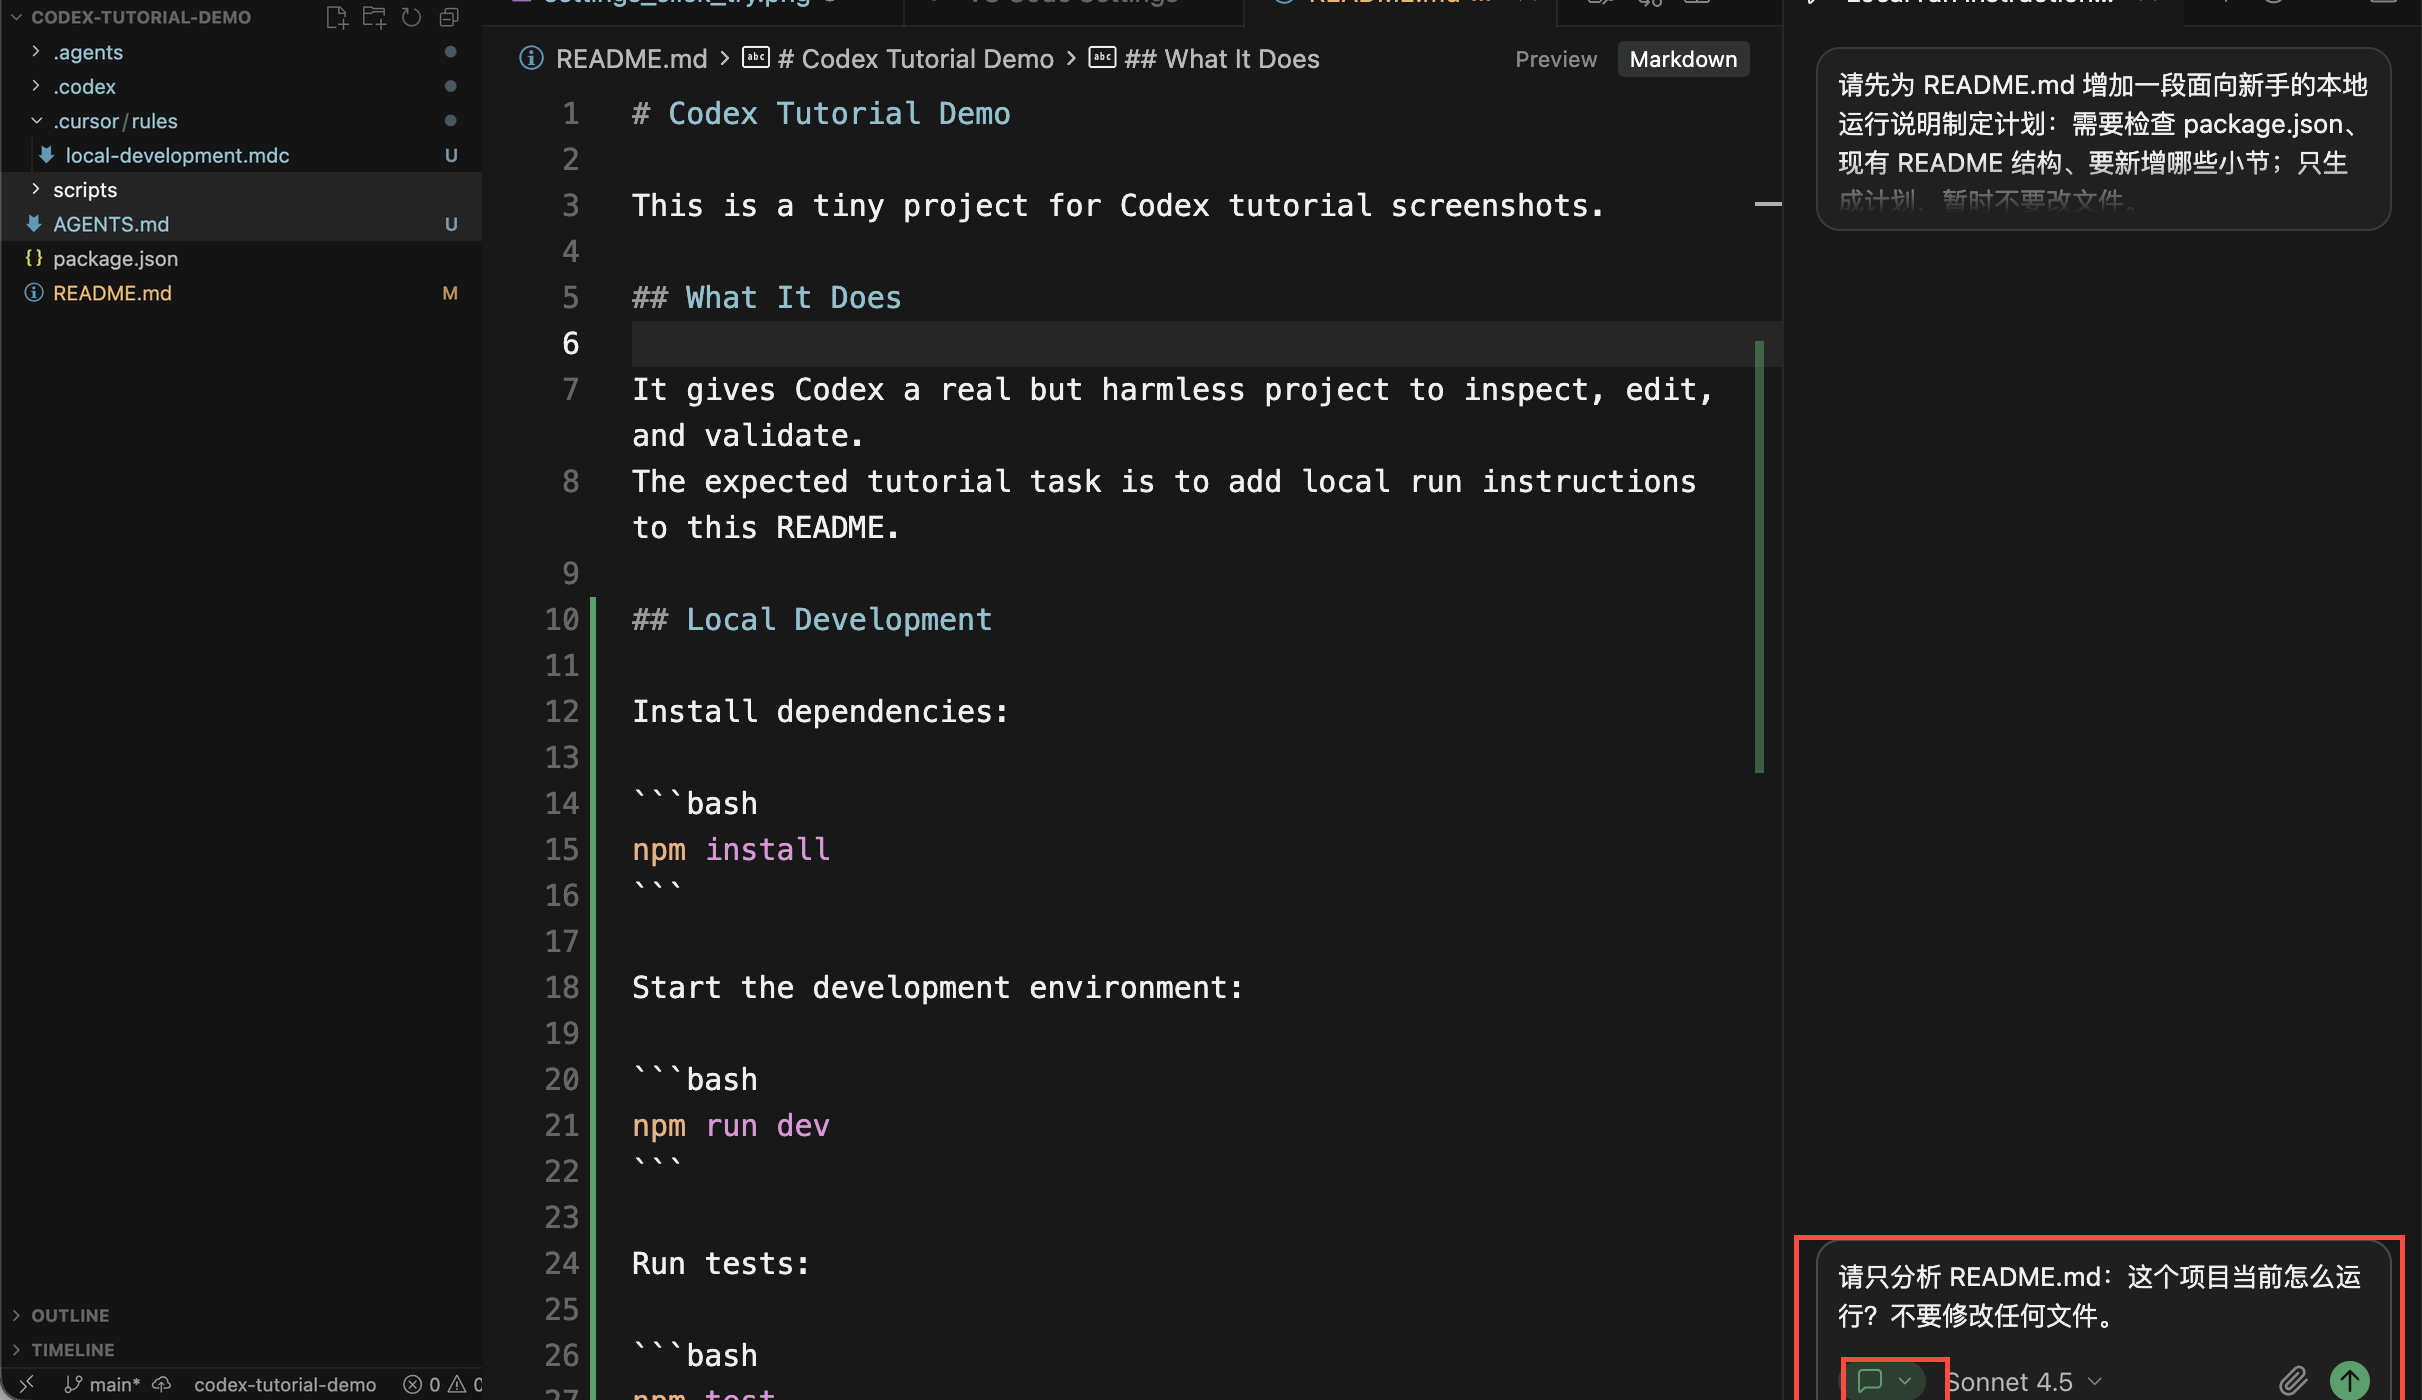Click package.json braces icon in tree
The width and height of the screenshot is (2422, 1400).
(34, 258)
